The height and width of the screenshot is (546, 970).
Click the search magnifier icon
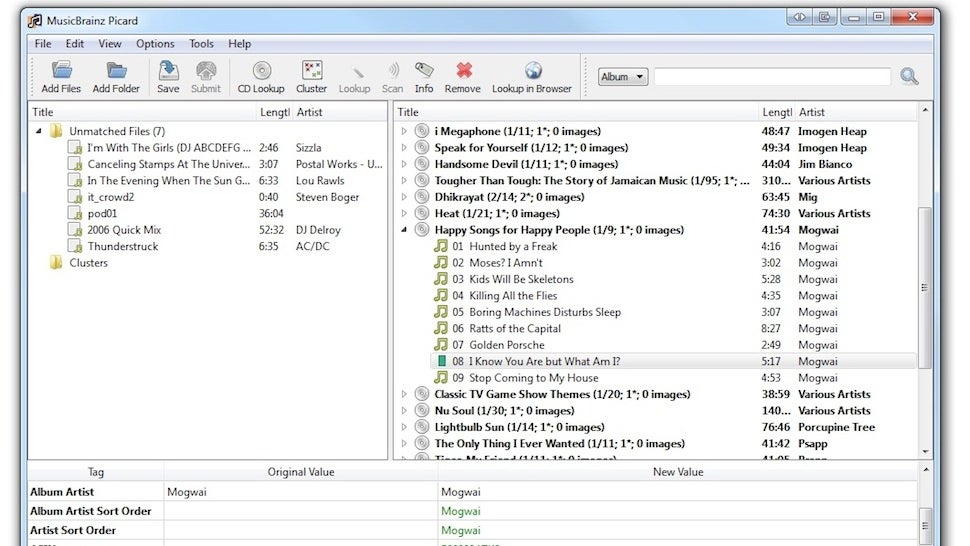pyautogui.click(x=909, y=76)
